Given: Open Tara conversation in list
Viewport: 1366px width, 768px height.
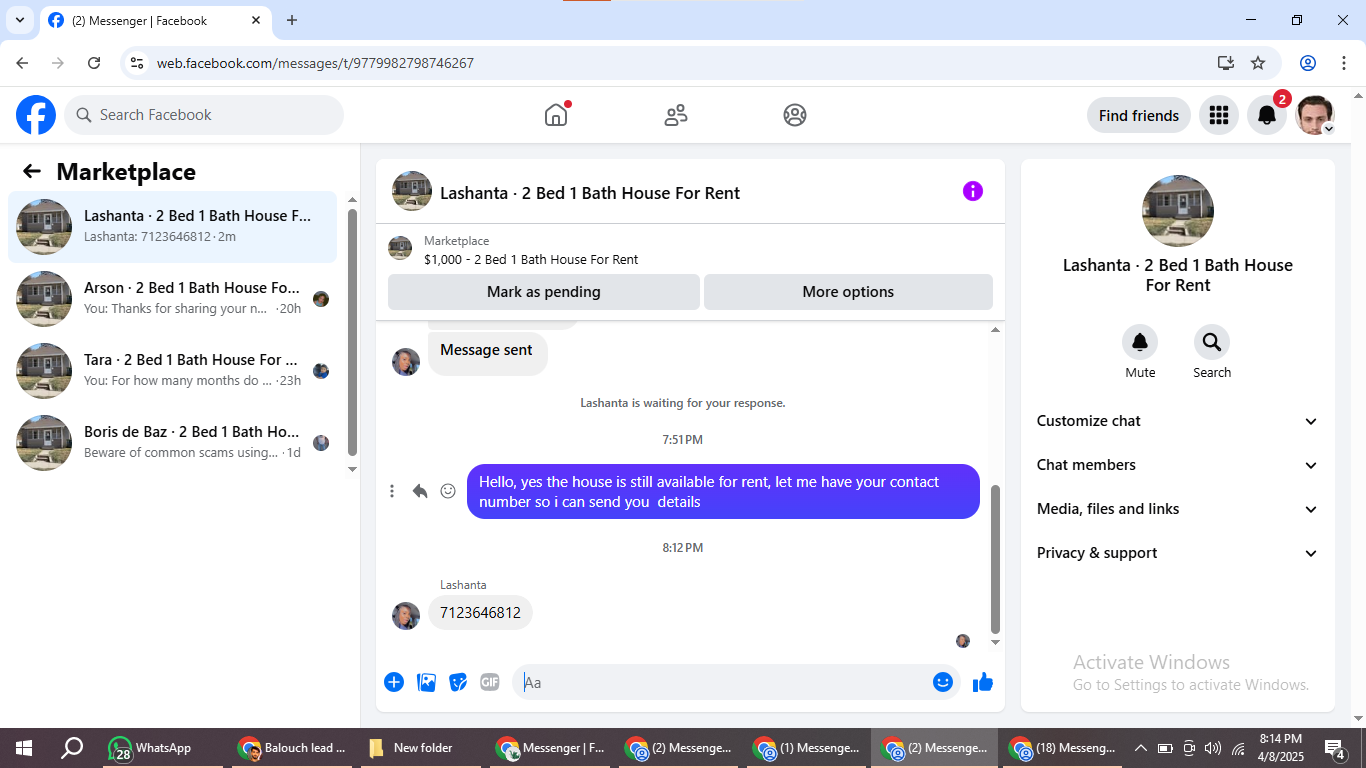Looking at the screenshot, I should click(x=172, y=371).
